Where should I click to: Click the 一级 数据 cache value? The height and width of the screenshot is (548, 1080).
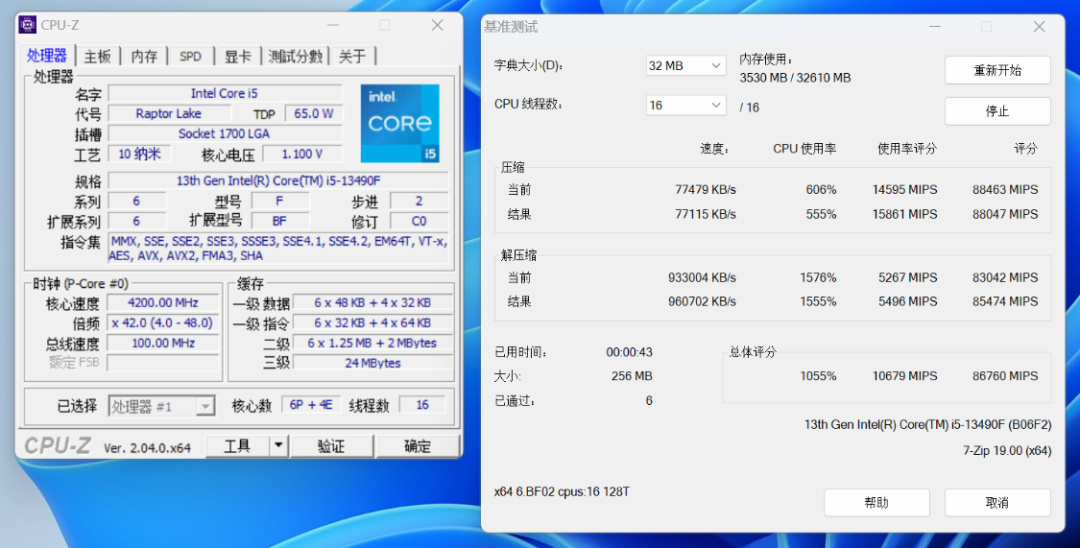point(373,303)
